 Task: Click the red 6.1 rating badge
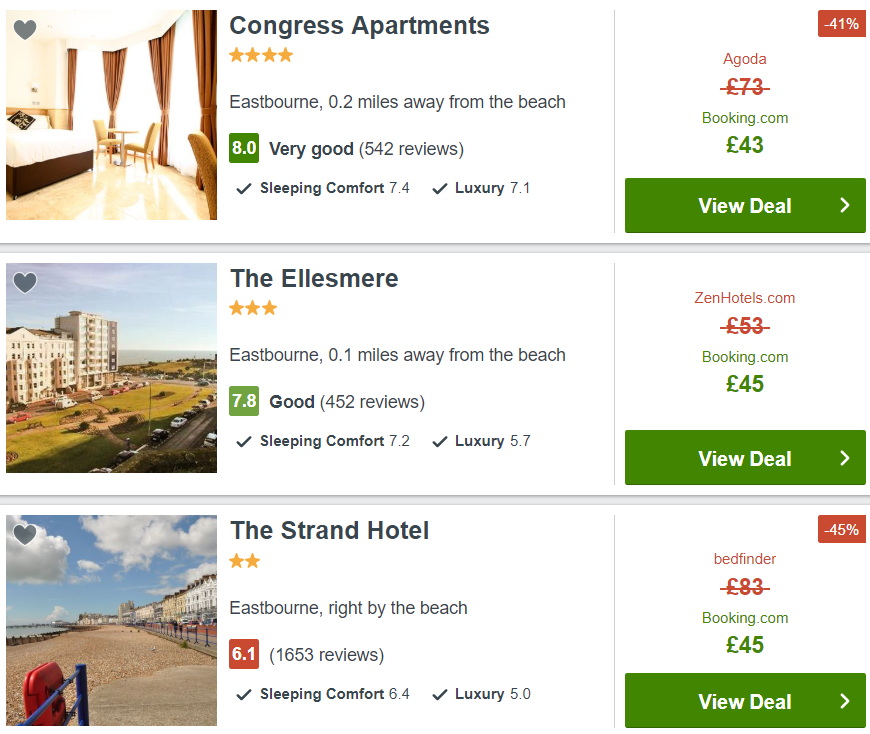coord(244,654)
